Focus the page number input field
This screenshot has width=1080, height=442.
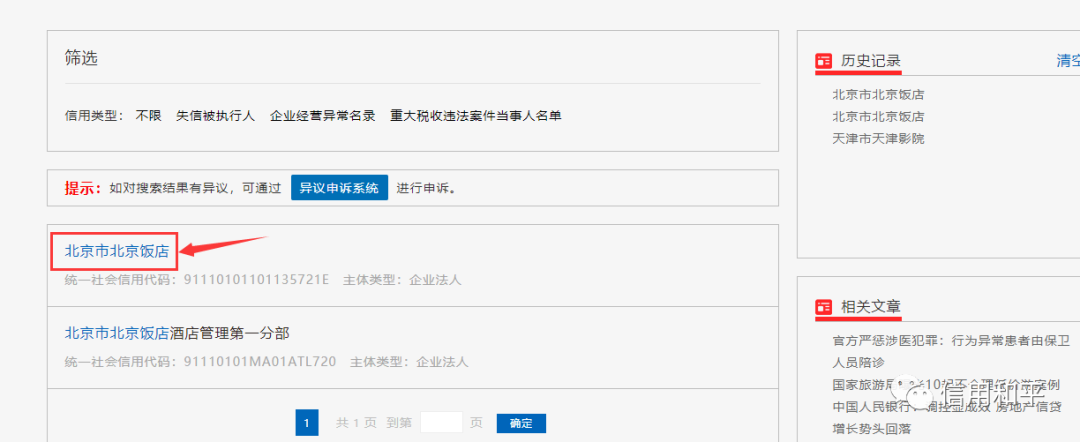tap(441, 422)
